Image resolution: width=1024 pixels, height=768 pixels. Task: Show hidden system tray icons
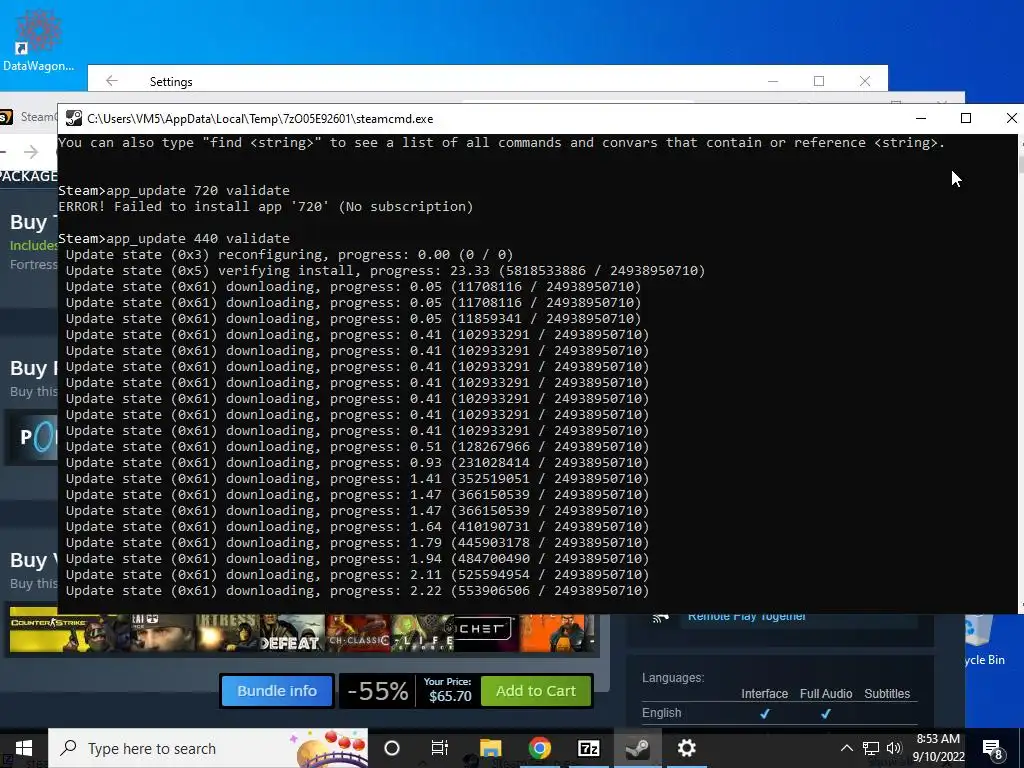tap(846, 748)
